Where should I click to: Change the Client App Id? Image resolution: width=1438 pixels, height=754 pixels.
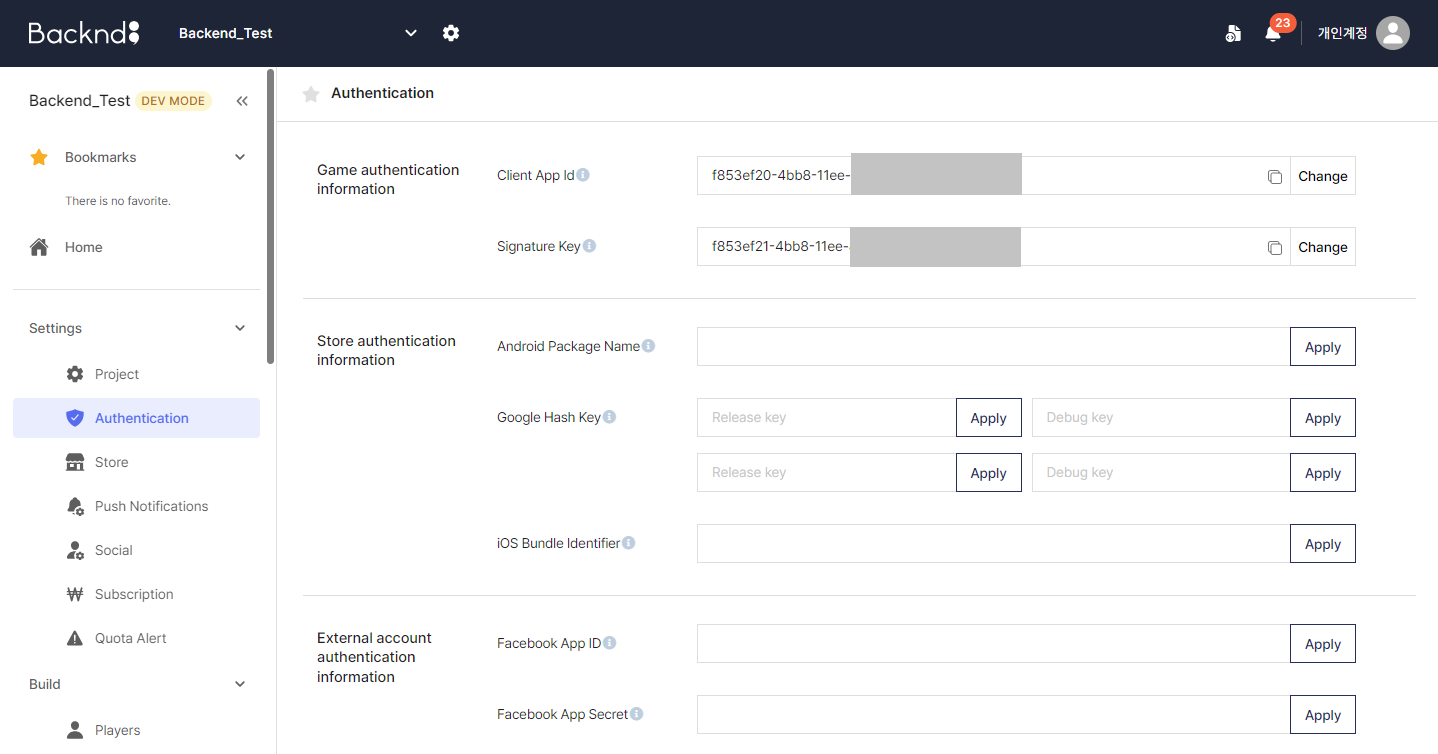tap(1323, 176)
